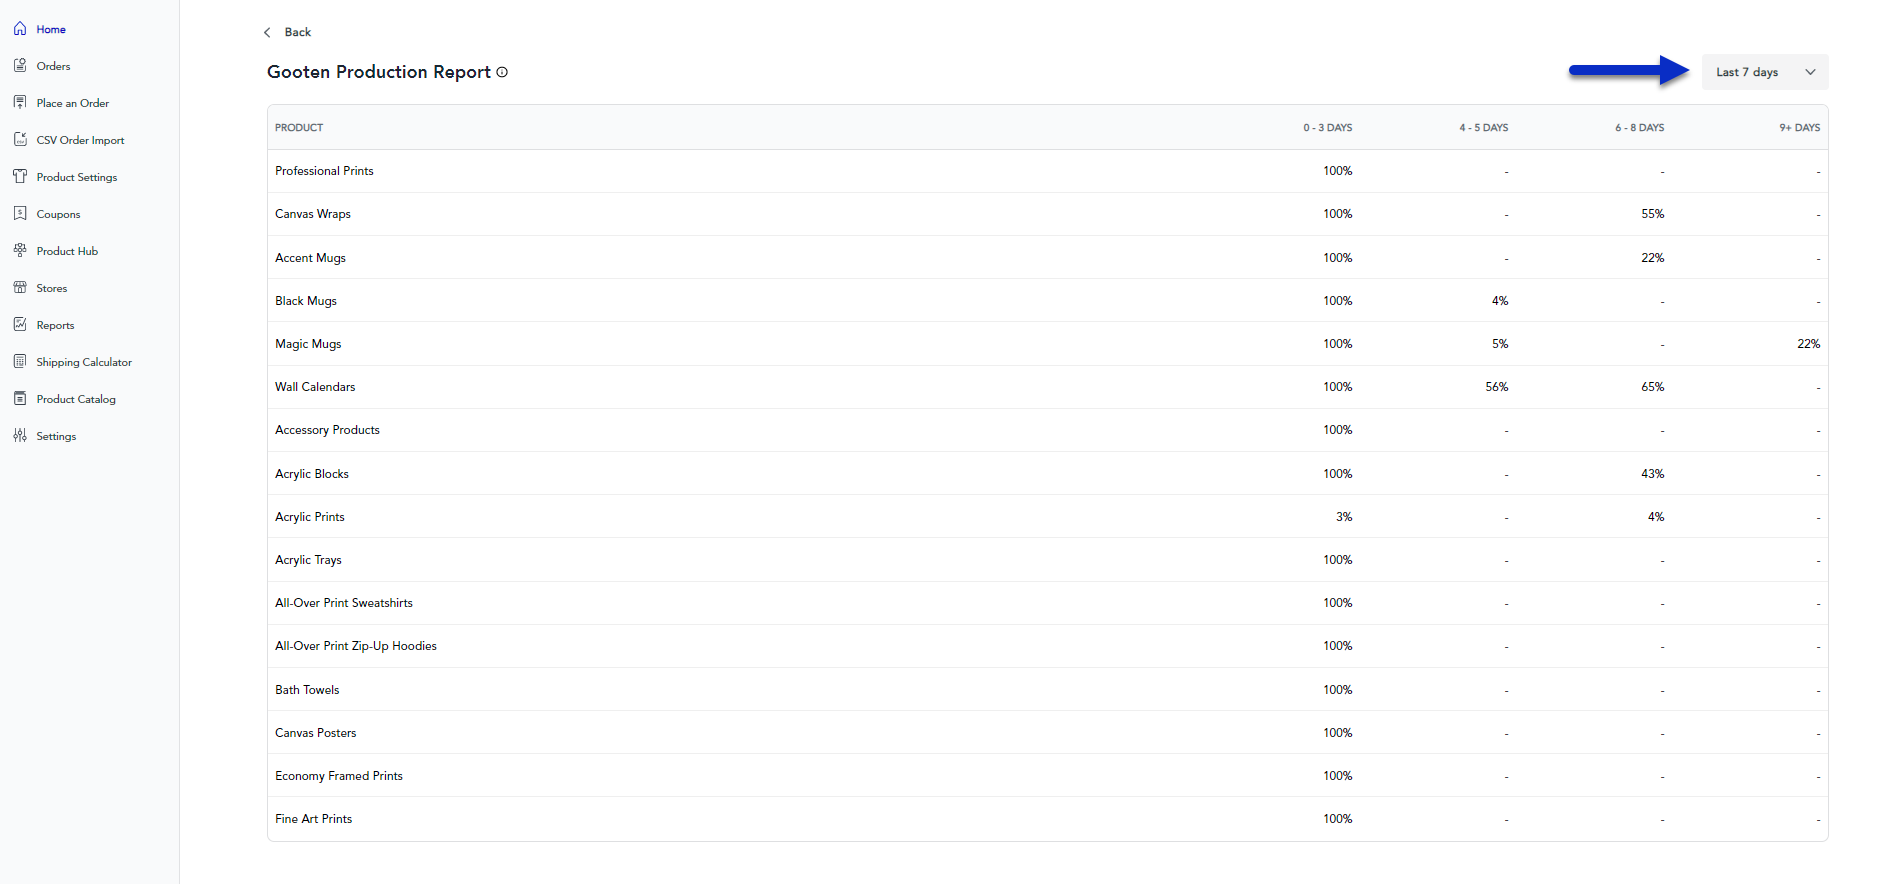Viewport: 1891px width, 884px height.
Task: Click the Reports chart icon
Action: [x=20, y=325]
